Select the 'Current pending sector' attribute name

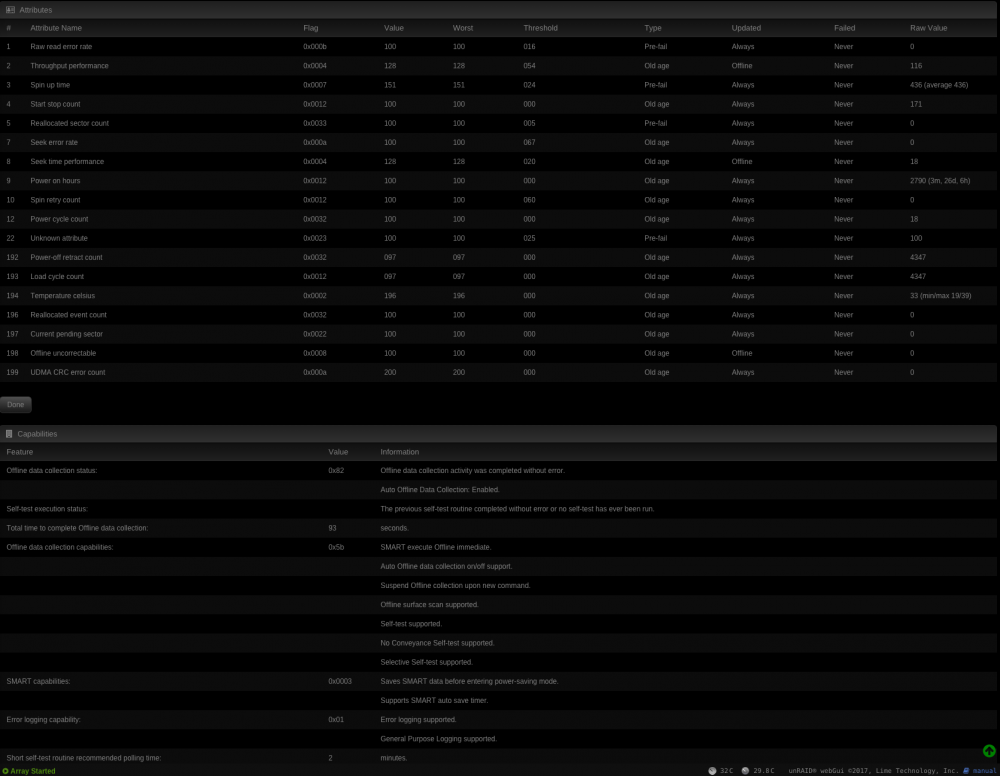click(x=66, y=333)
